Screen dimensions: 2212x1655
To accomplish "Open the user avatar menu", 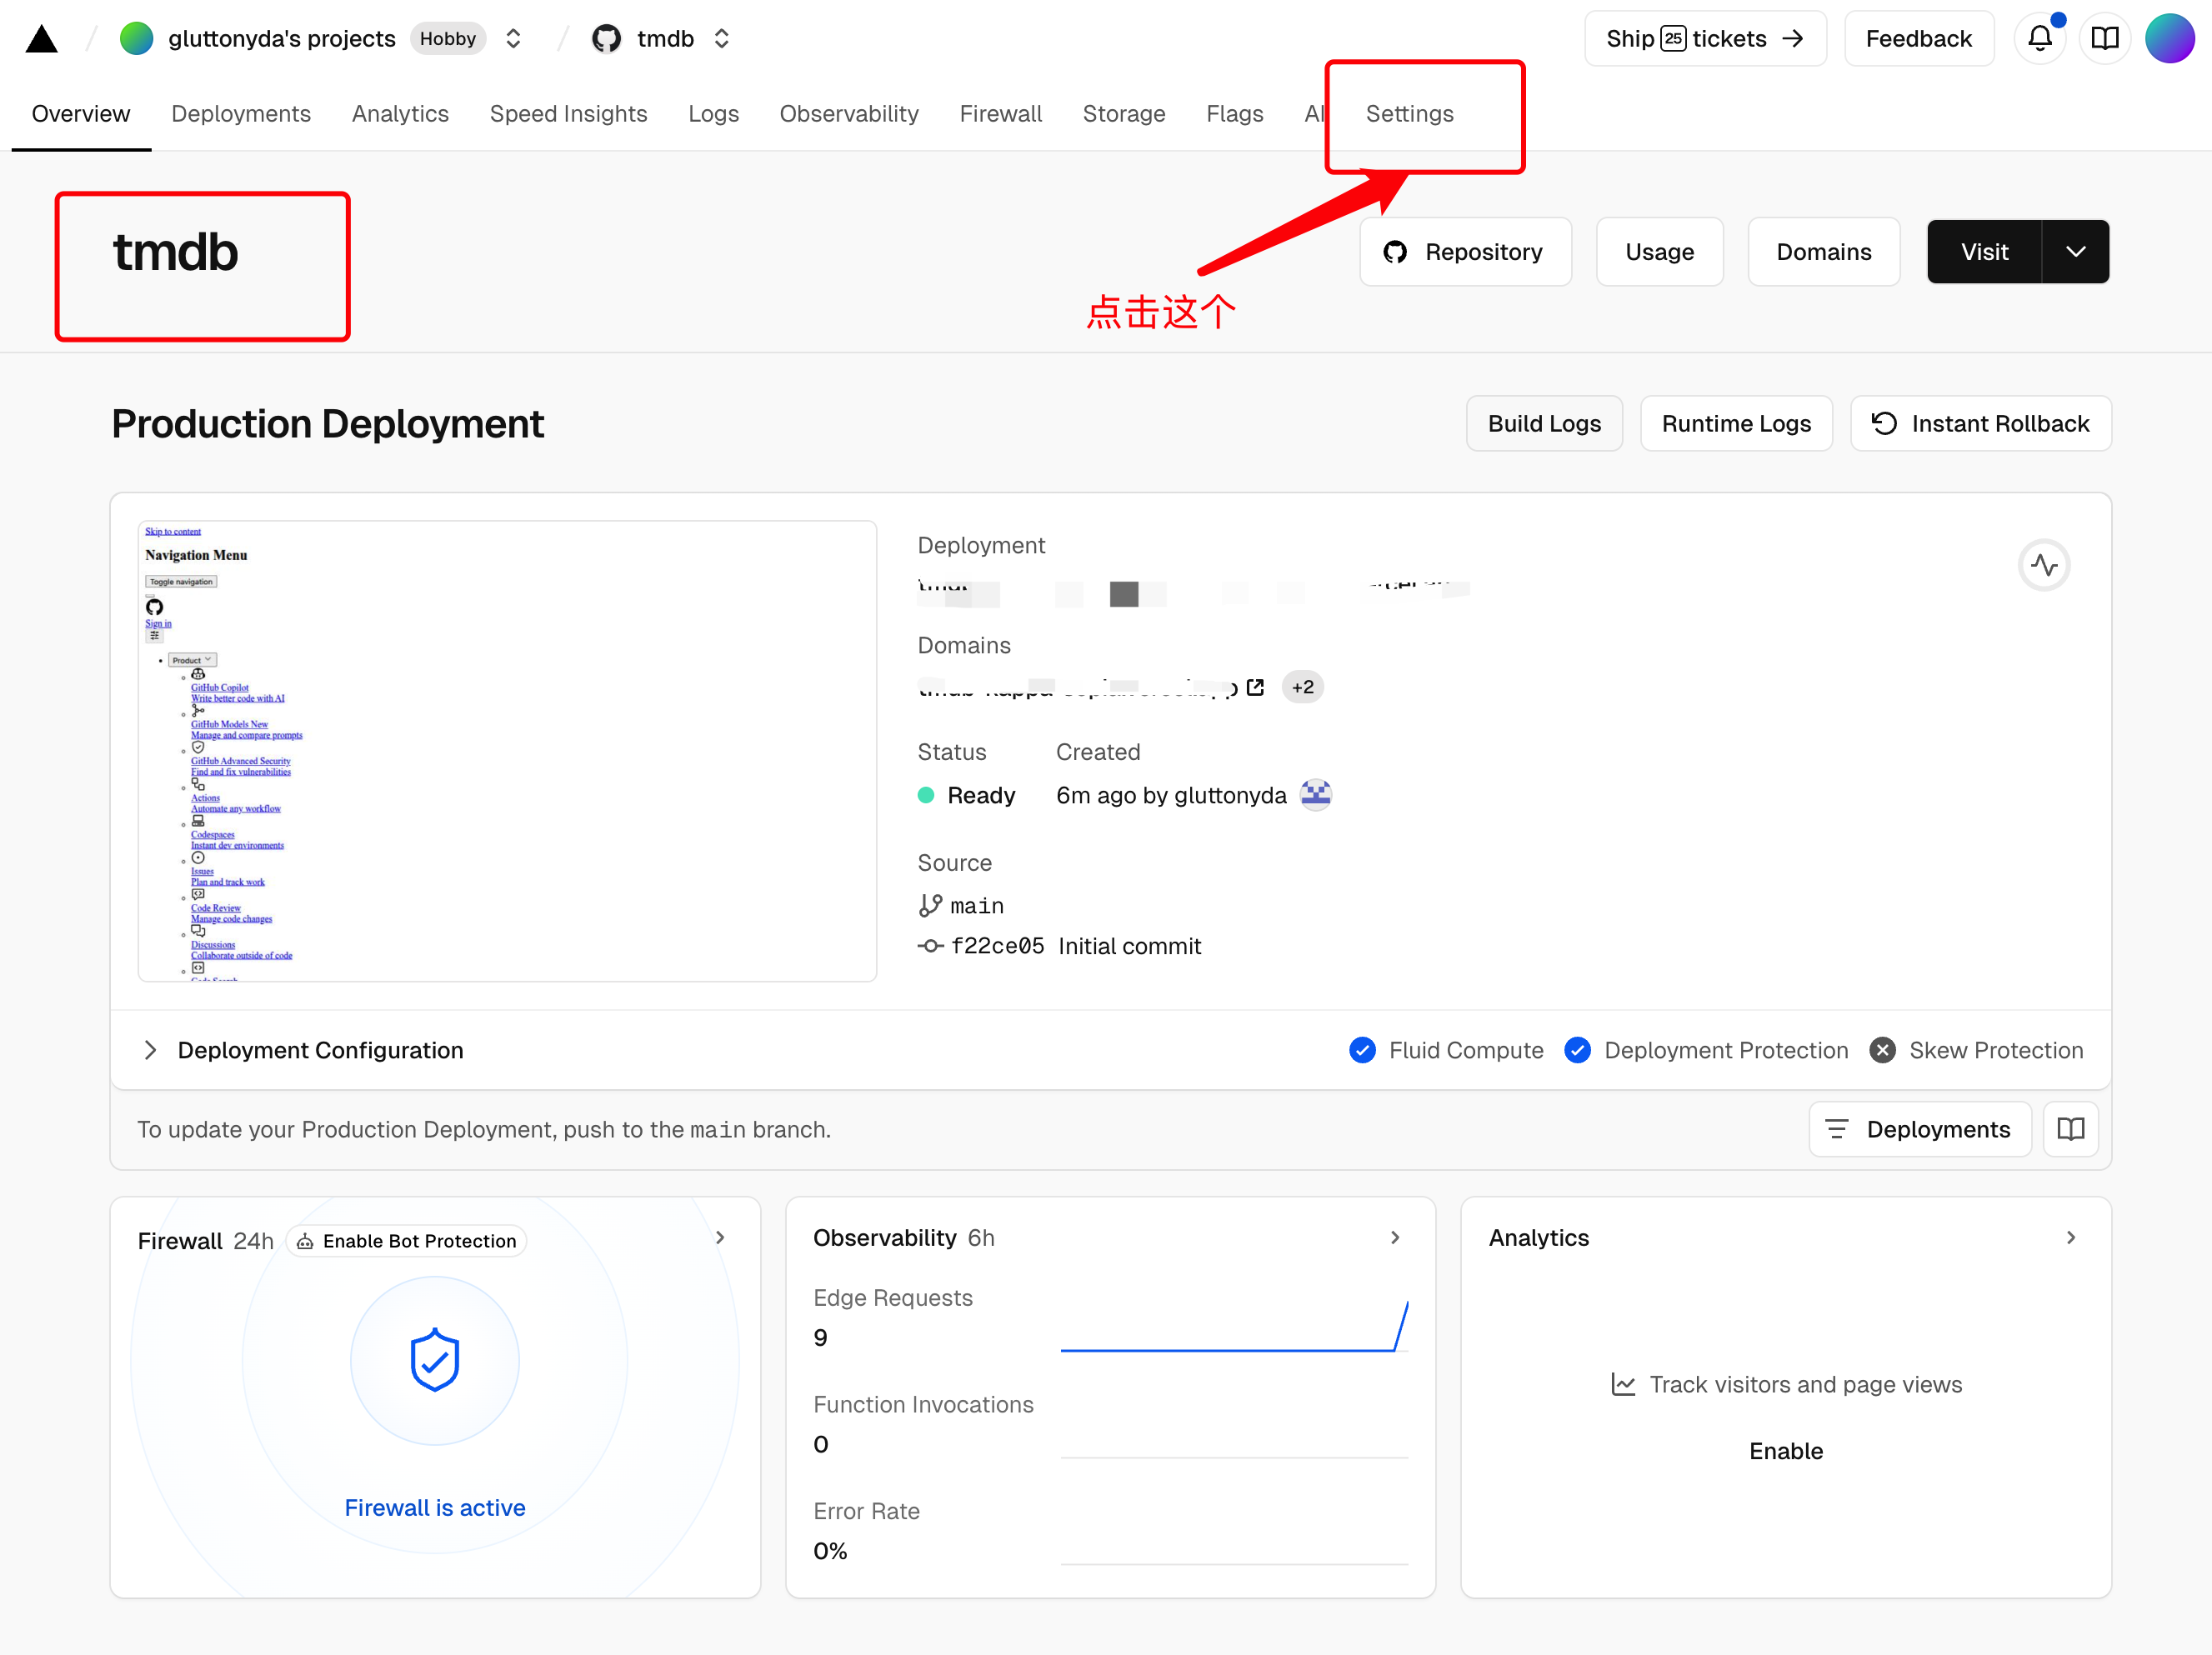I will pos(2169,39).
